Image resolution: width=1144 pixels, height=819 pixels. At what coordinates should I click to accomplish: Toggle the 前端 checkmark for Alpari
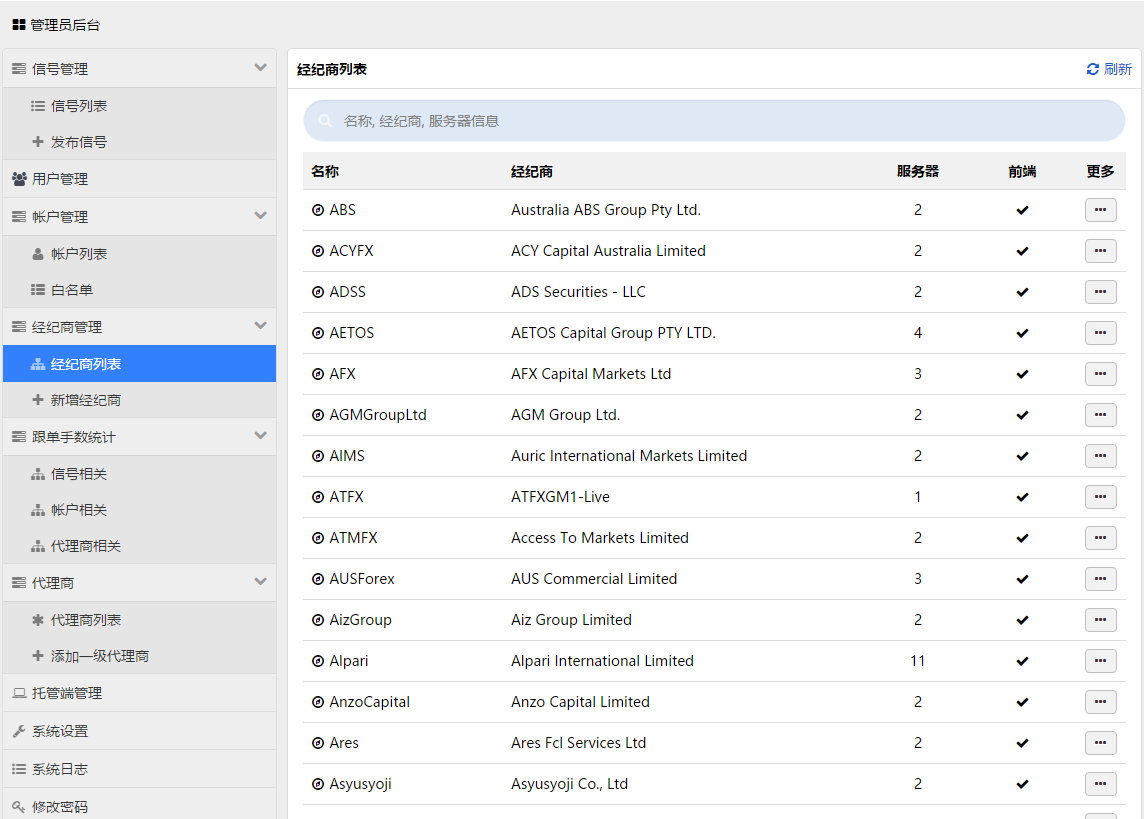click(x=1022, y=661)
